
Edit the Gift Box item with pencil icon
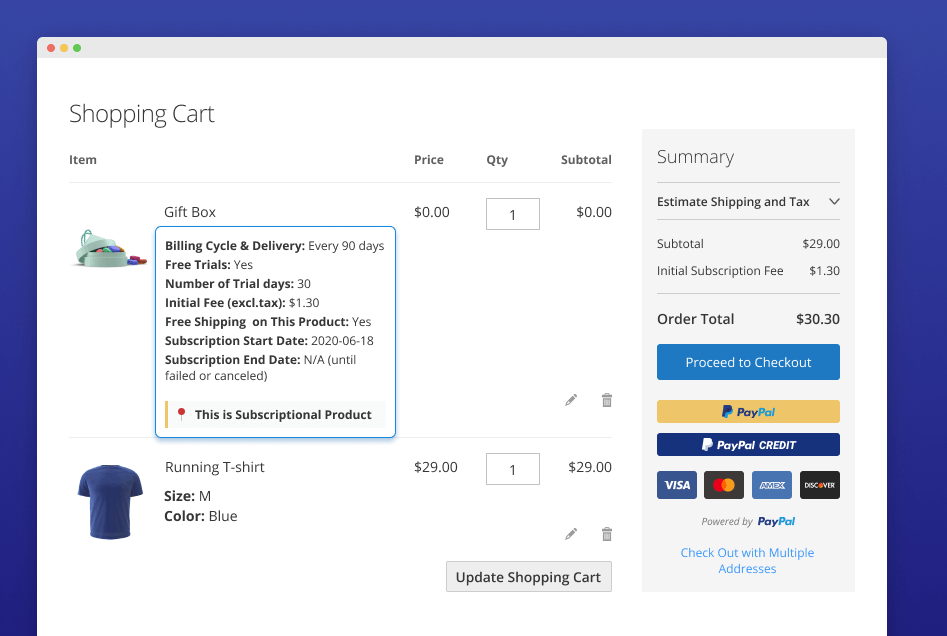click(571, 400)
